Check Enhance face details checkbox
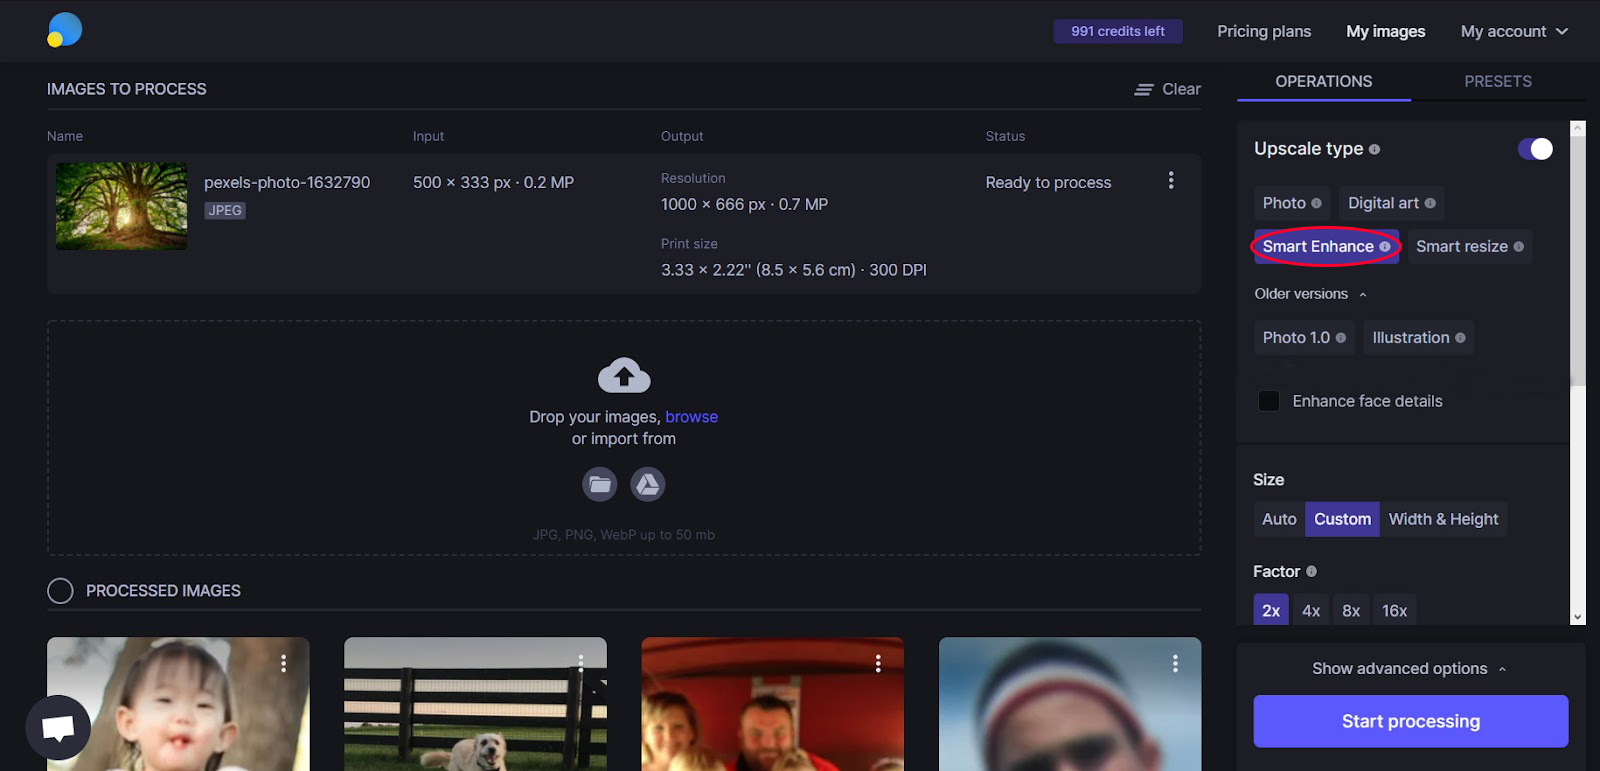 click(1269, 401)
